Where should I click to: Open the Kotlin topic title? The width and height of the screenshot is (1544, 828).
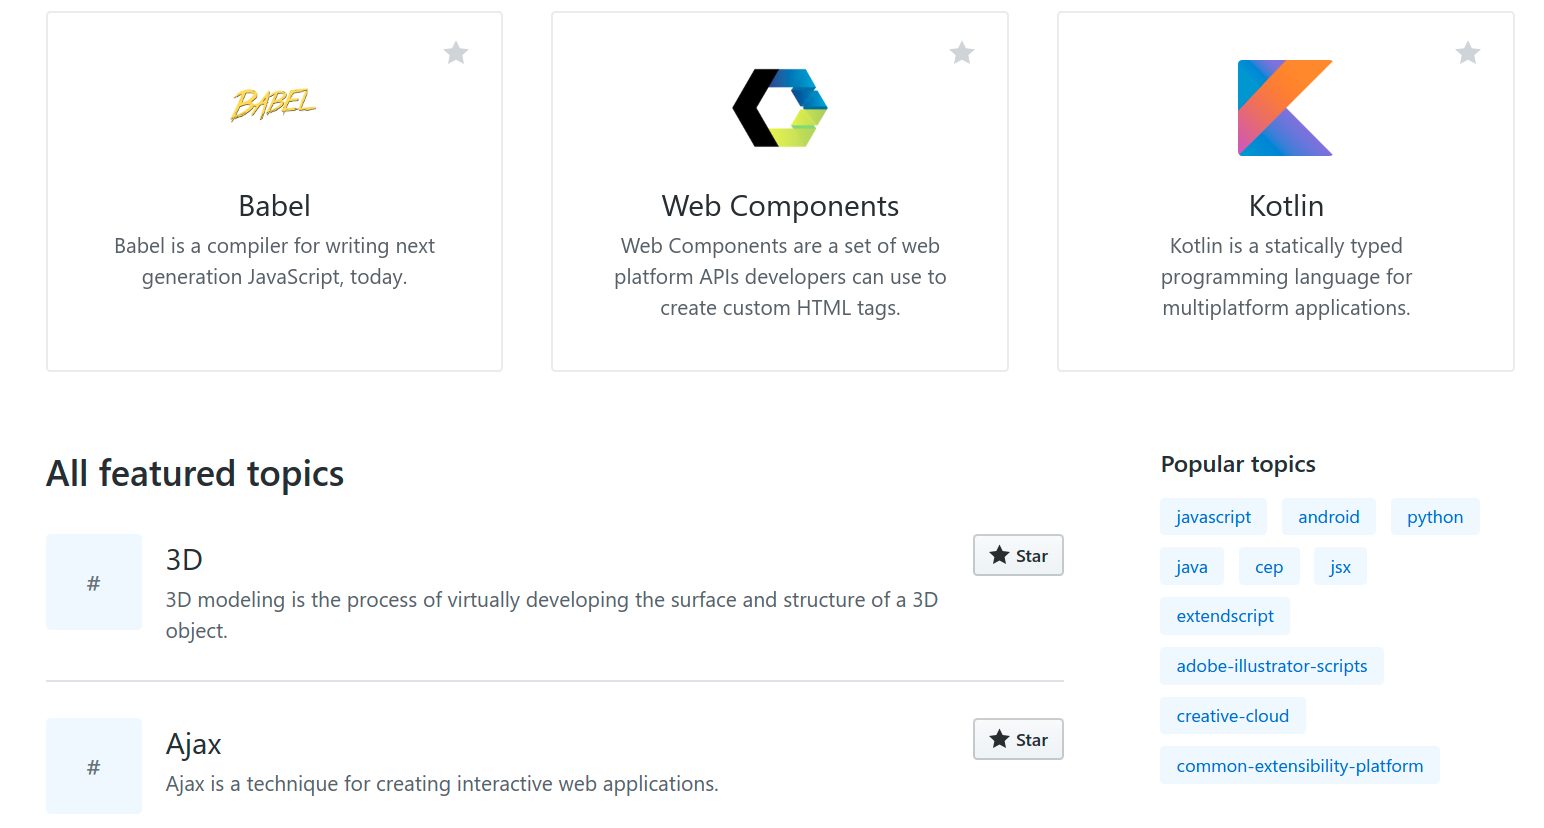click(1286, 205)
